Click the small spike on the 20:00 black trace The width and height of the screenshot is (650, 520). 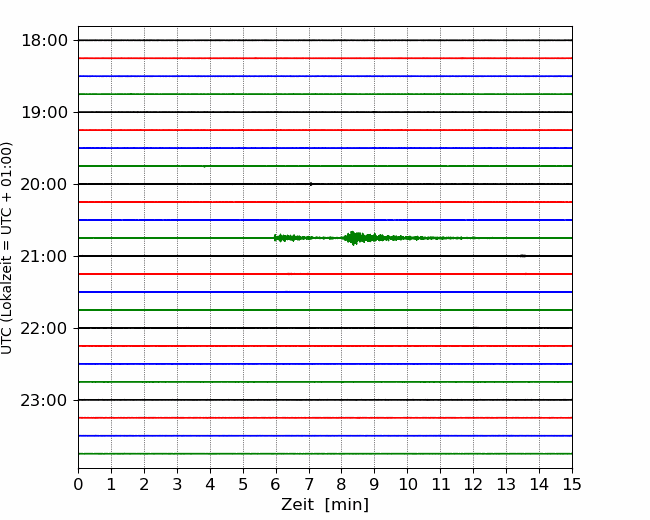(x=311, y=184)
